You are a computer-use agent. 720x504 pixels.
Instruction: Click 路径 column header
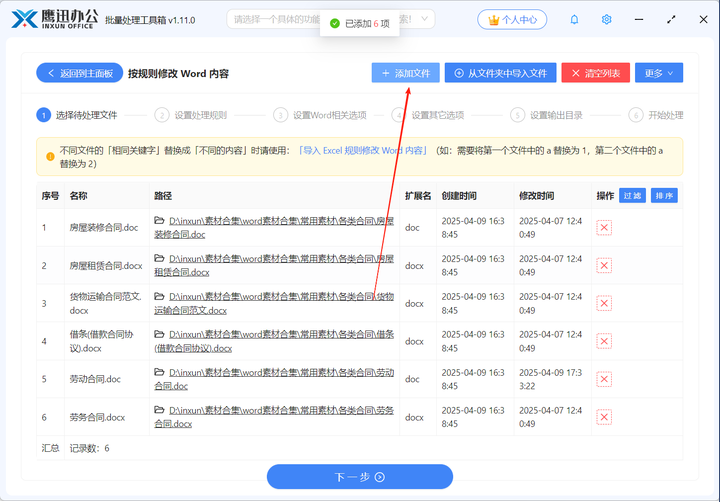pos(163,196)
